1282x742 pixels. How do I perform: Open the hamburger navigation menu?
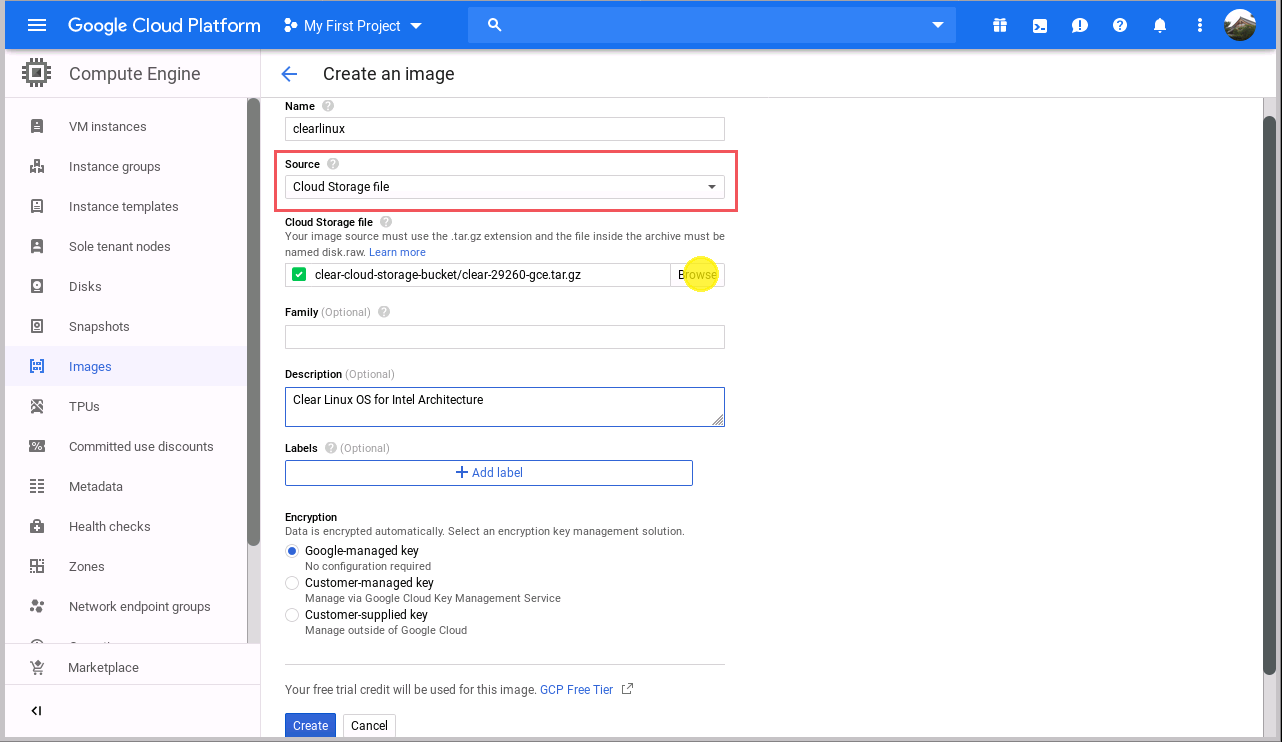(x=37, y=25)
